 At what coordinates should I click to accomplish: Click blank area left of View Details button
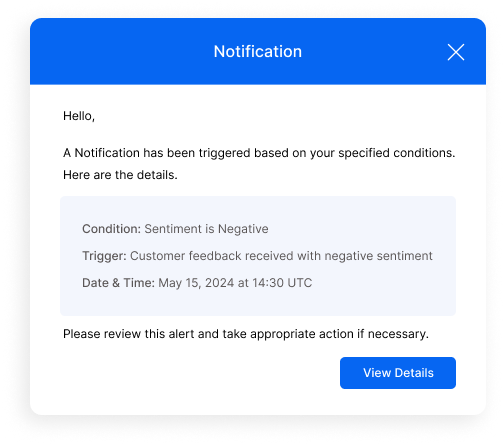coord(200,373)
